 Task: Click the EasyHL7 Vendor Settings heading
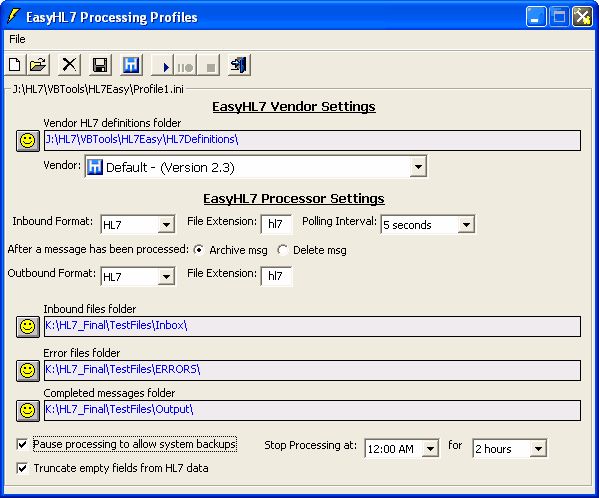pyautogui.click(x=294, y=107)
